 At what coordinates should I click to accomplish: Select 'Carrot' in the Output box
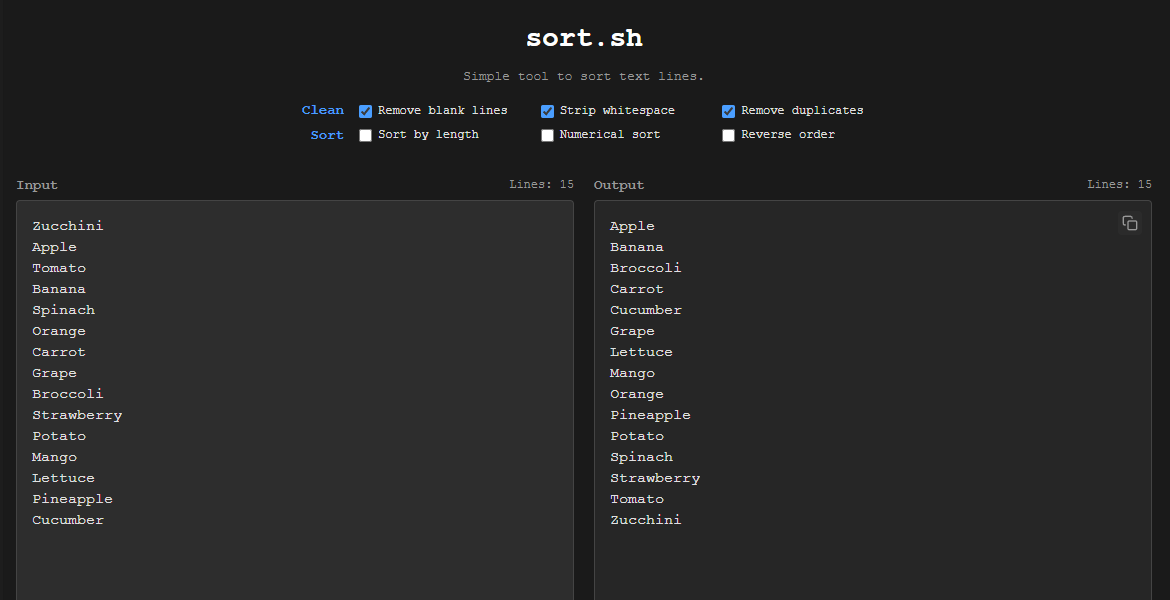636,289
